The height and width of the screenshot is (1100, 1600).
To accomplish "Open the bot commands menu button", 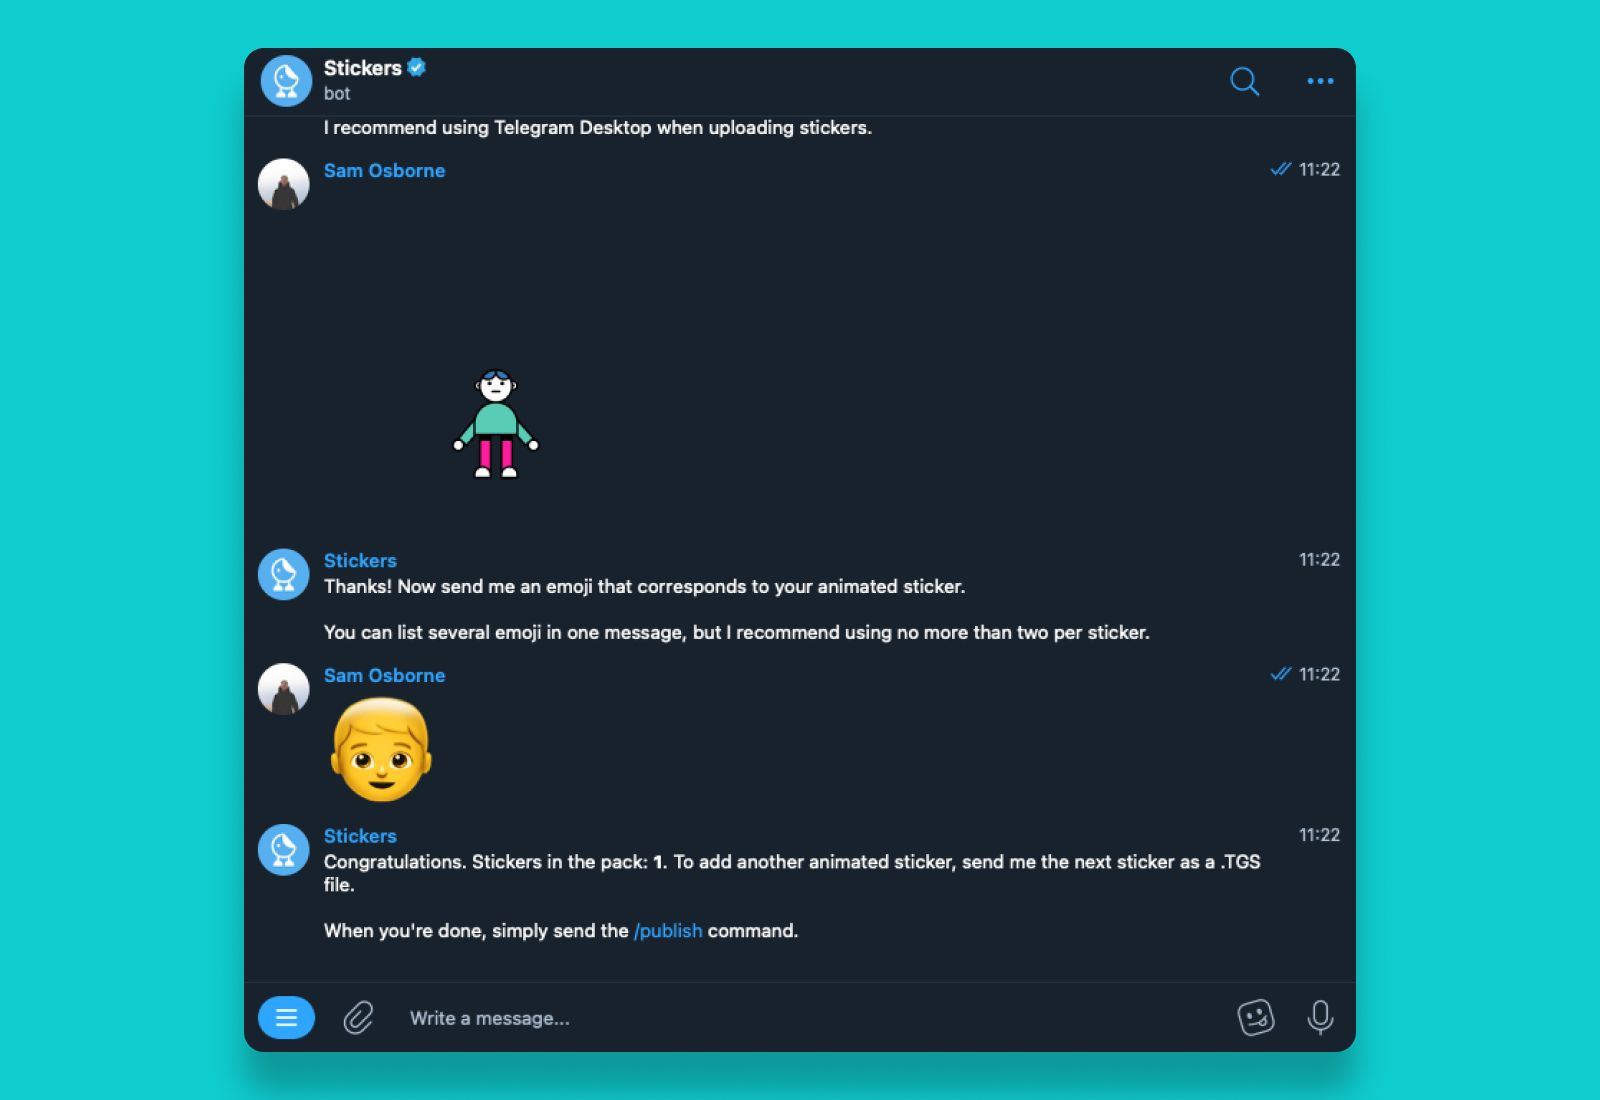I will click(286, 1018).
